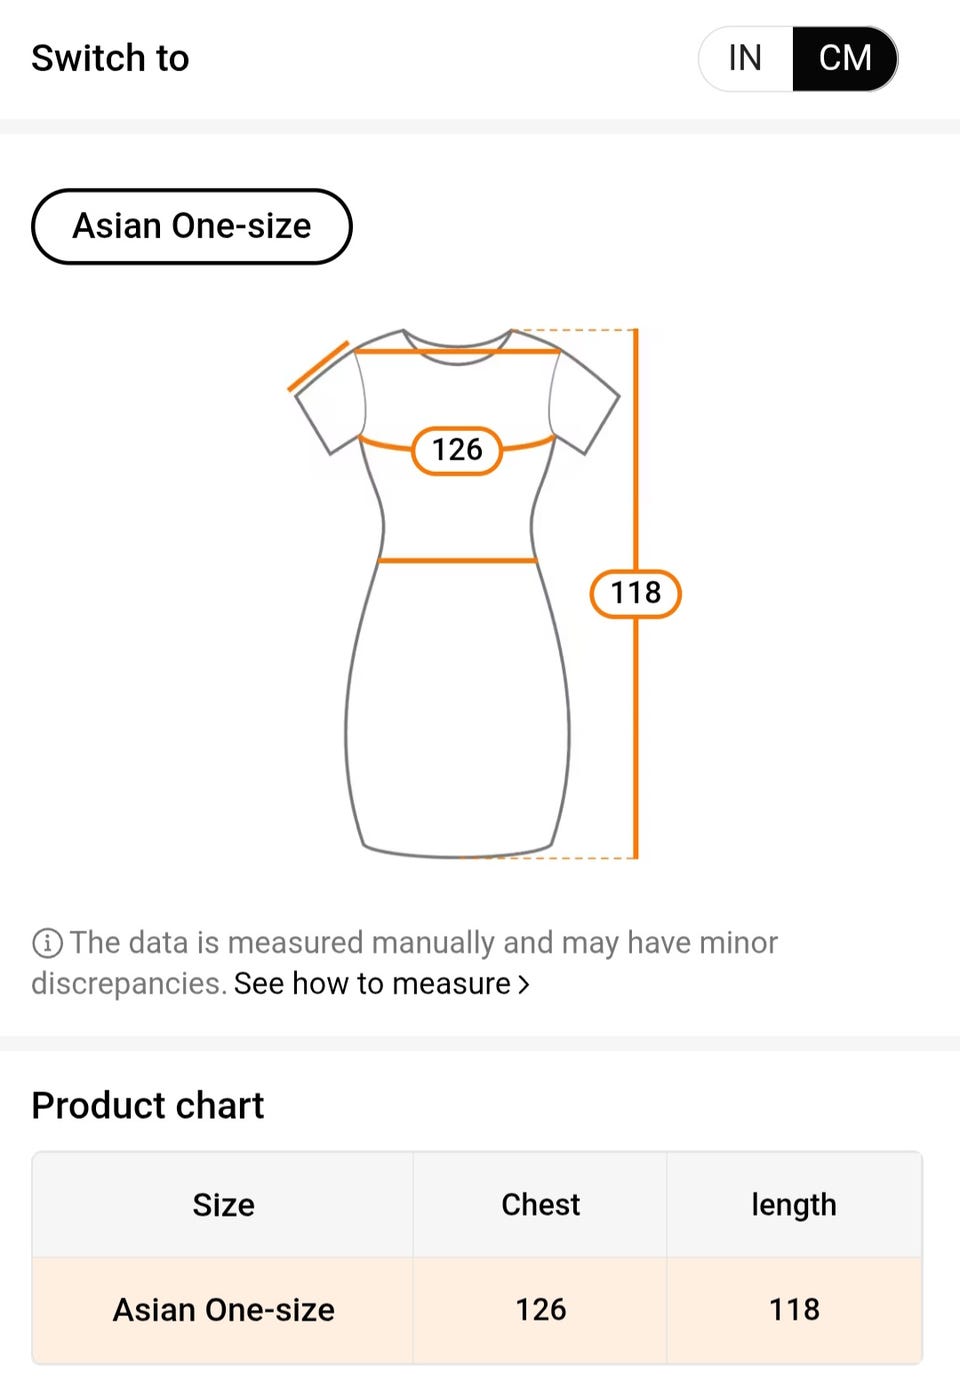Click the dress outline diagram
960x1380 pixels.
point(458,593)
